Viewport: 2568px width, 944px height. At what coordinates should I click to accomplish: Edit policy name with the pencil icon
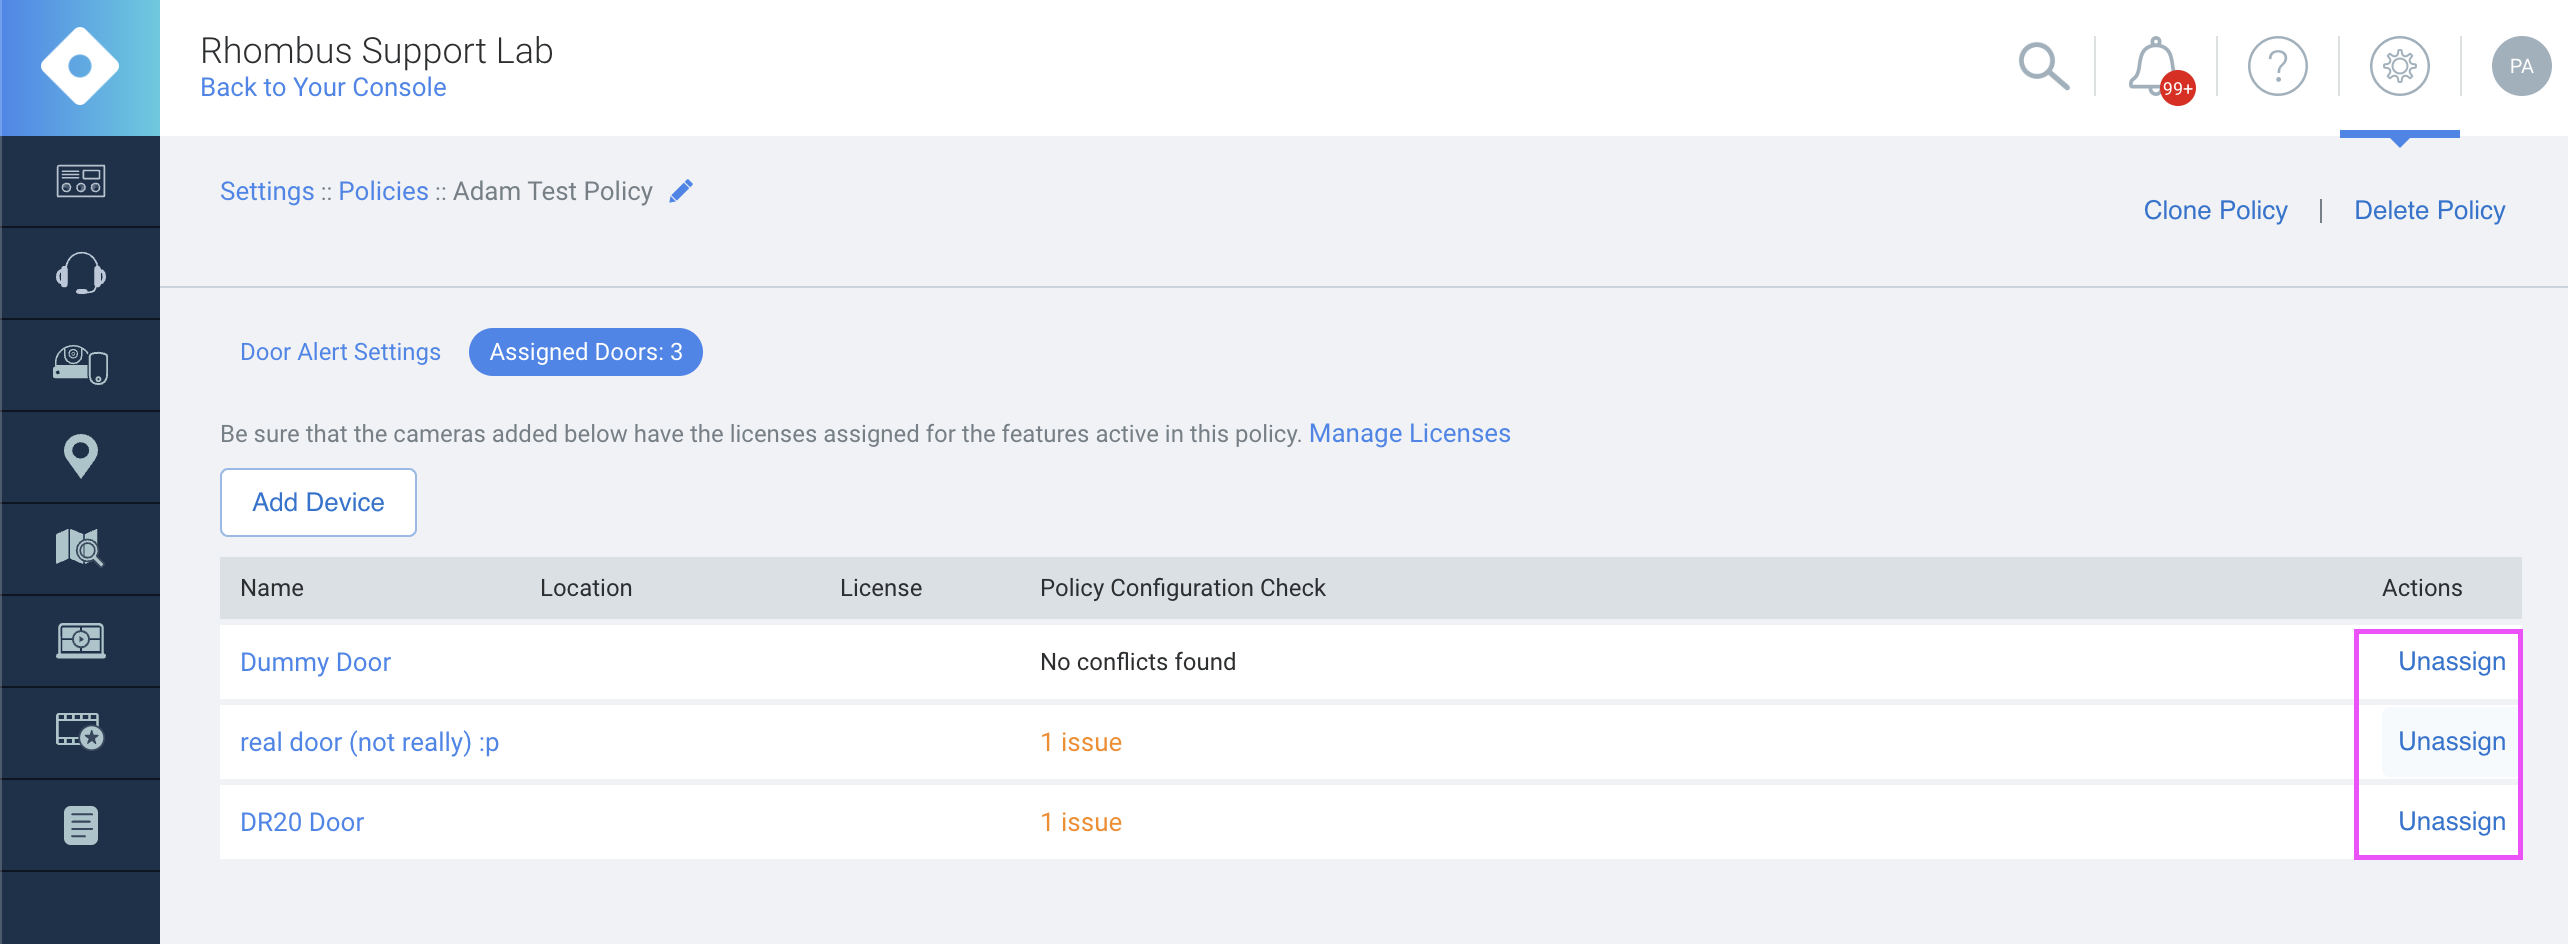[x=681, y=190]
